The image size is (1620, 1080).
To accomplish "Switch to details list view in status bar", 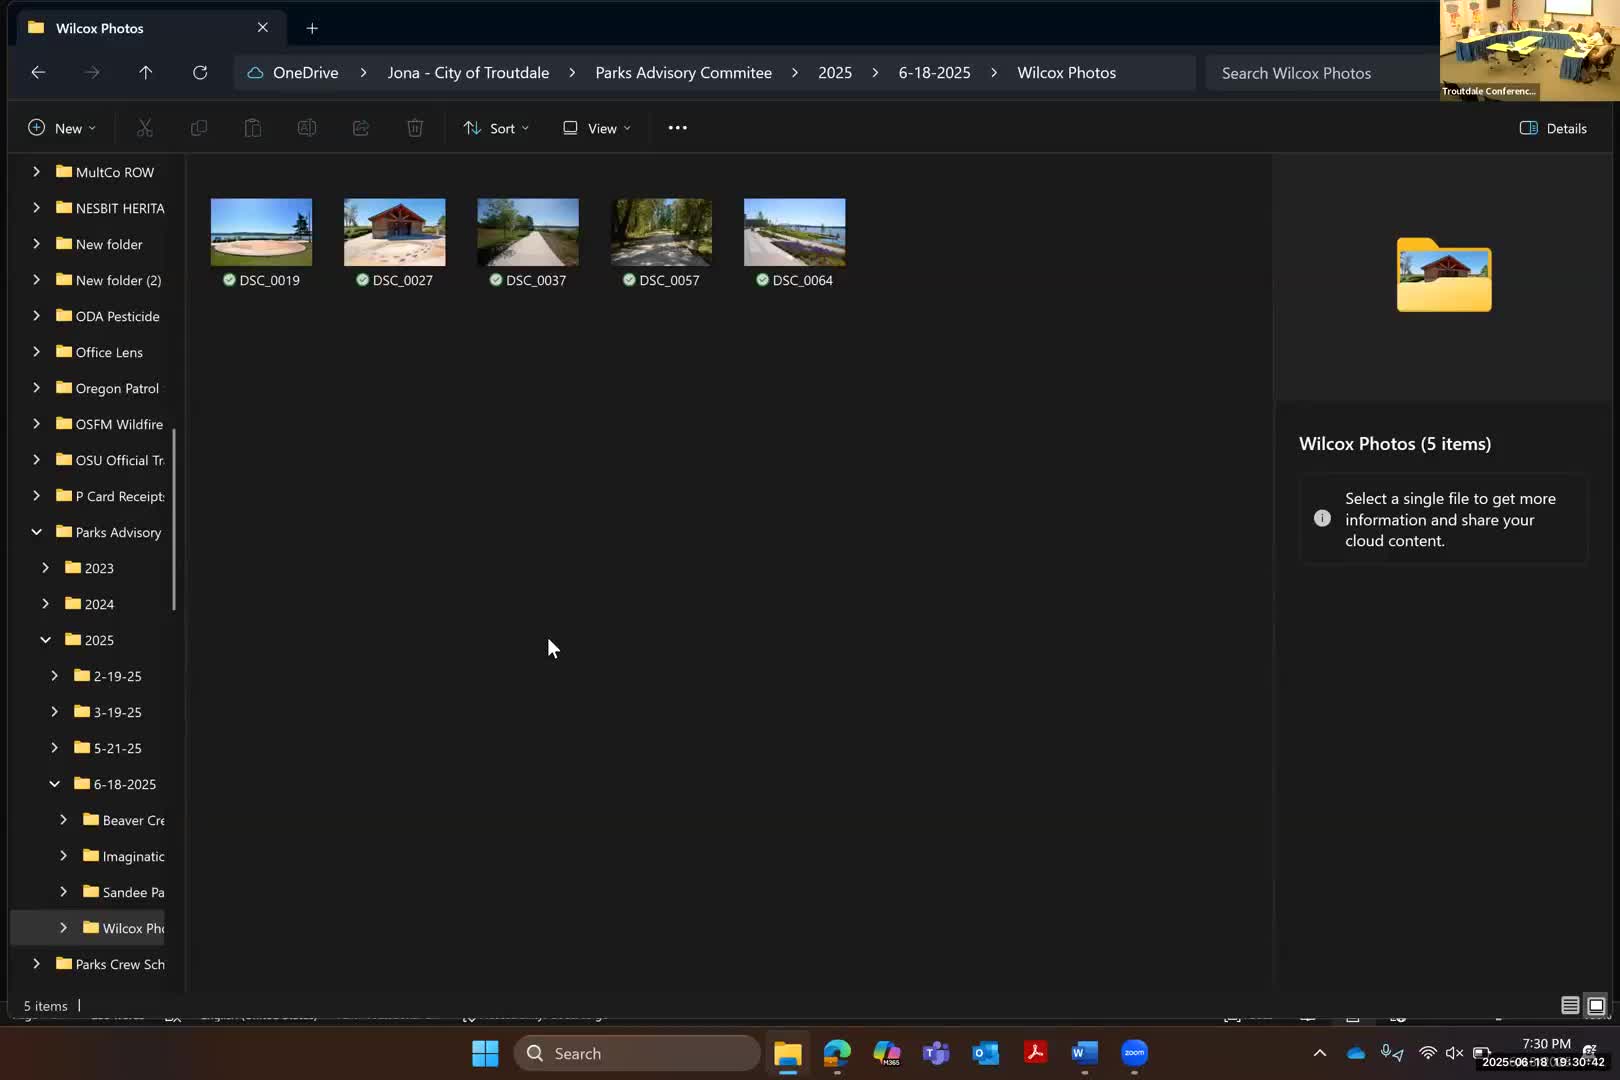I will point(1570,1006).
